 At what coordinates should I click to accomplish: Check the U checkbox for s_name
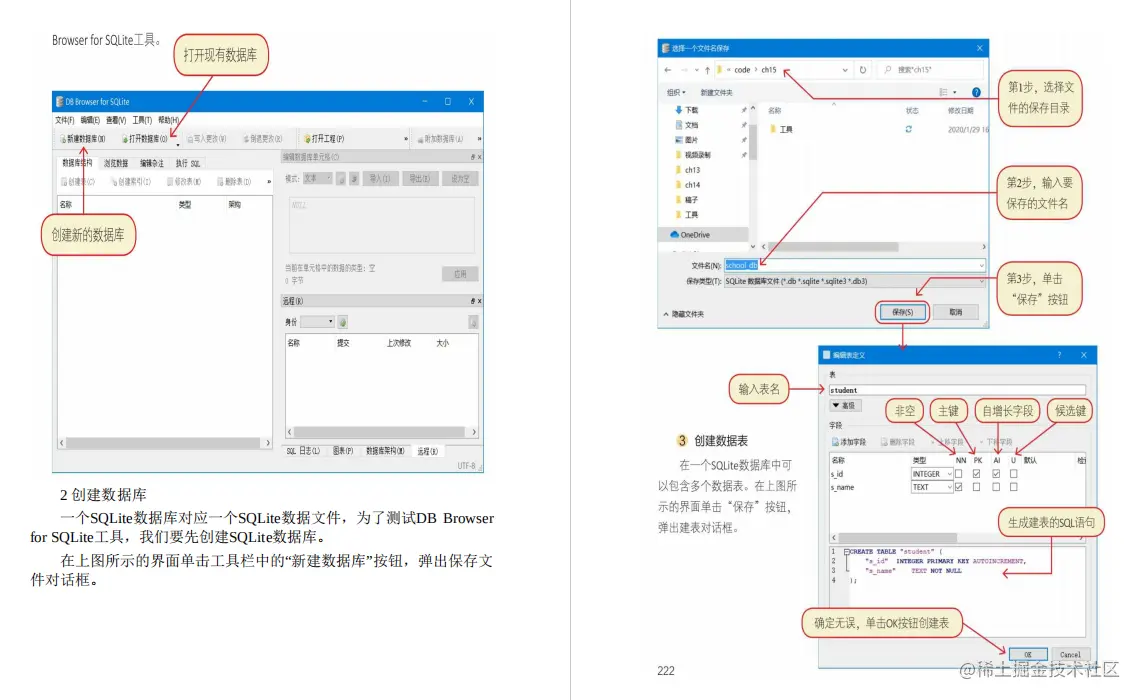click(1013, 487)
